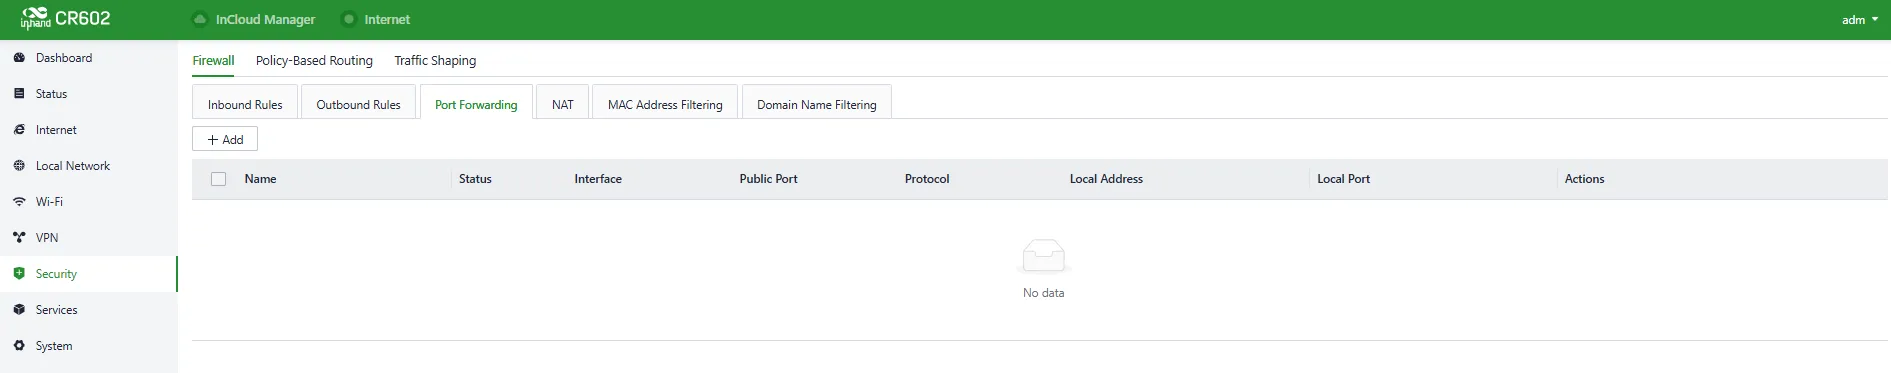Viewport: 1891px width, 373px height.
Task: Click the Internet status label in header
Action: [x=387, y=19]
